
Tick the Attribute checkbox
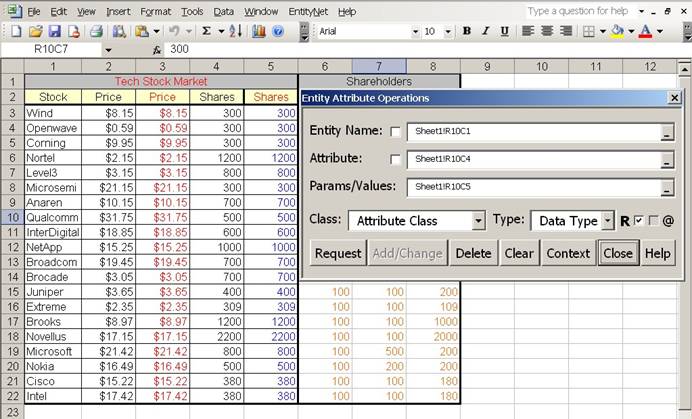(395, 159)
